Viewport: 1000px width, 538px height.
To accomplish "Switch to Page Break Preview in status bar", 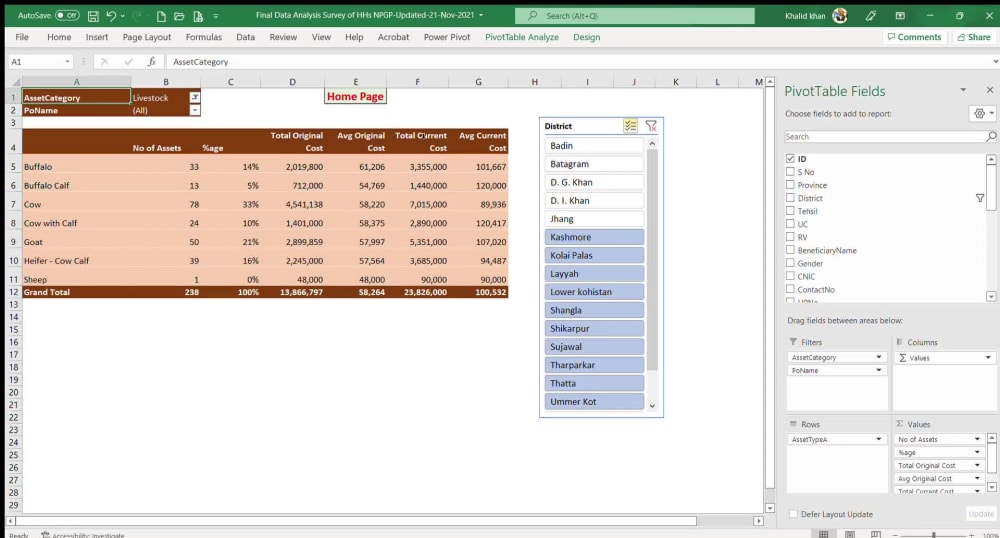I will (x=876, y=534).
